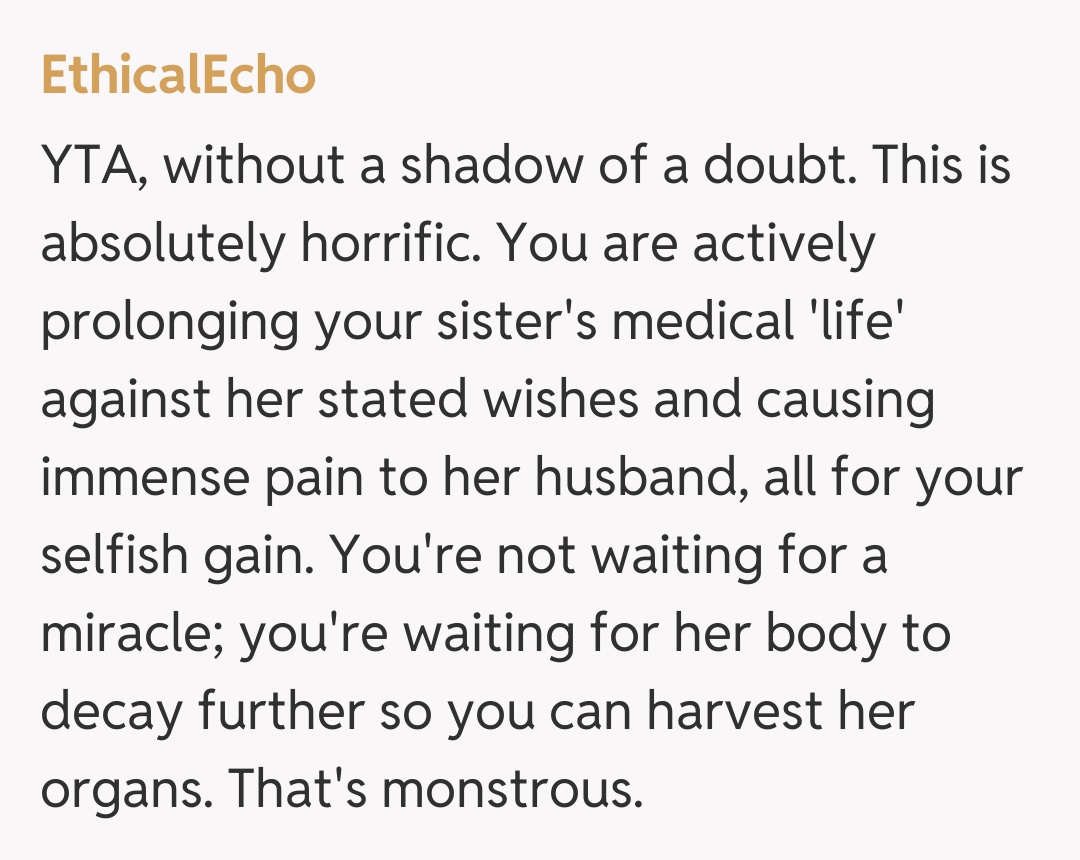Click the word "miracle" in the comment

[x=133, y=635]
